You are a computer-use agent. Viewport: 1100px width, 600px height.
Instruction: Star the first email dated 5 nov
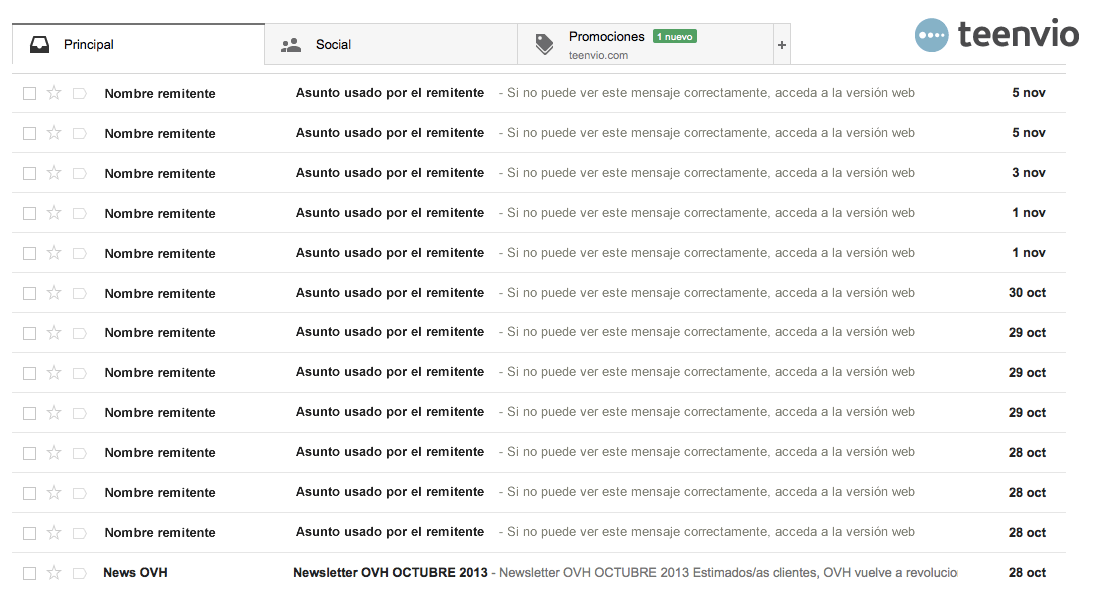[x=53, y=93]
